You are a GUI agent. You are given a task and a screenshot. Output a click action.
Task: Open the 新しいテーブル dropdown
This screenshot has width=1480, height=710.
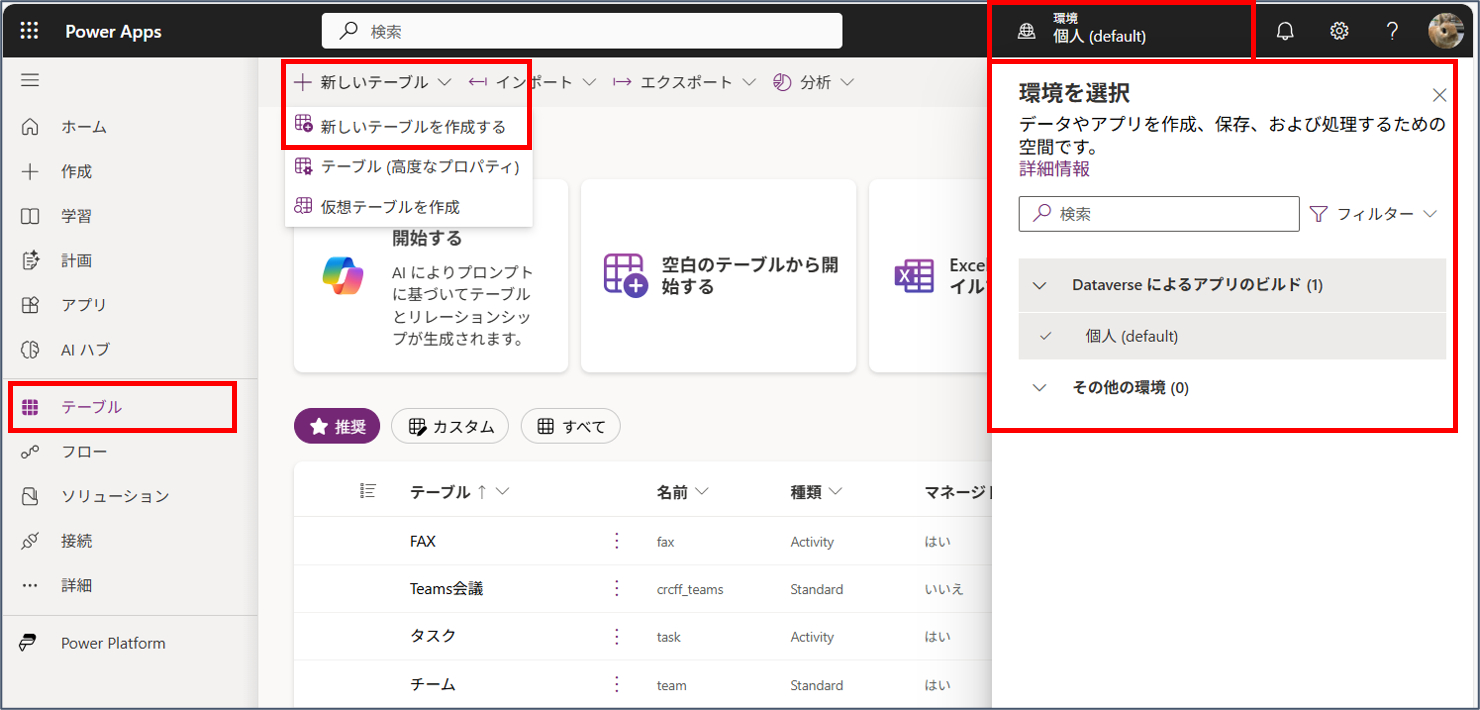pyautogui.click(x=373, y=82)
